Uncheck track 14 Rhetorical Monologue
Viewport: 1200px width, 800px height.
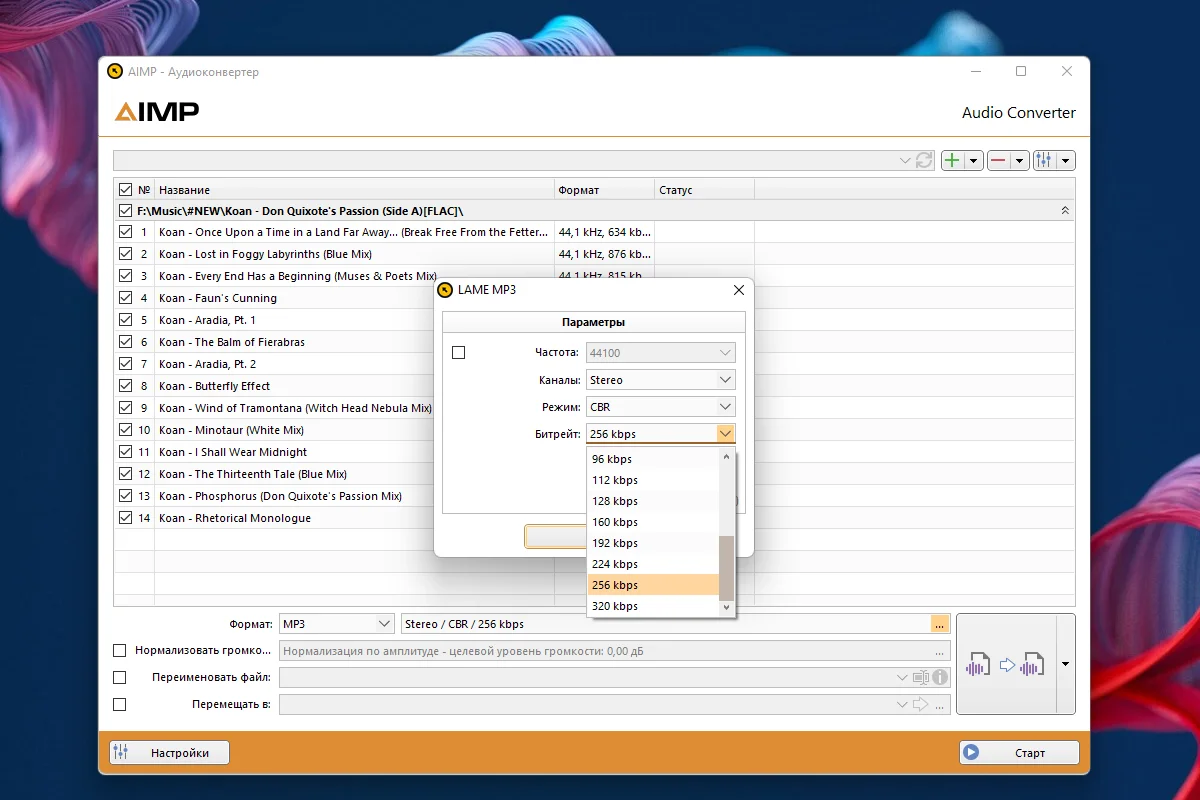125,518
